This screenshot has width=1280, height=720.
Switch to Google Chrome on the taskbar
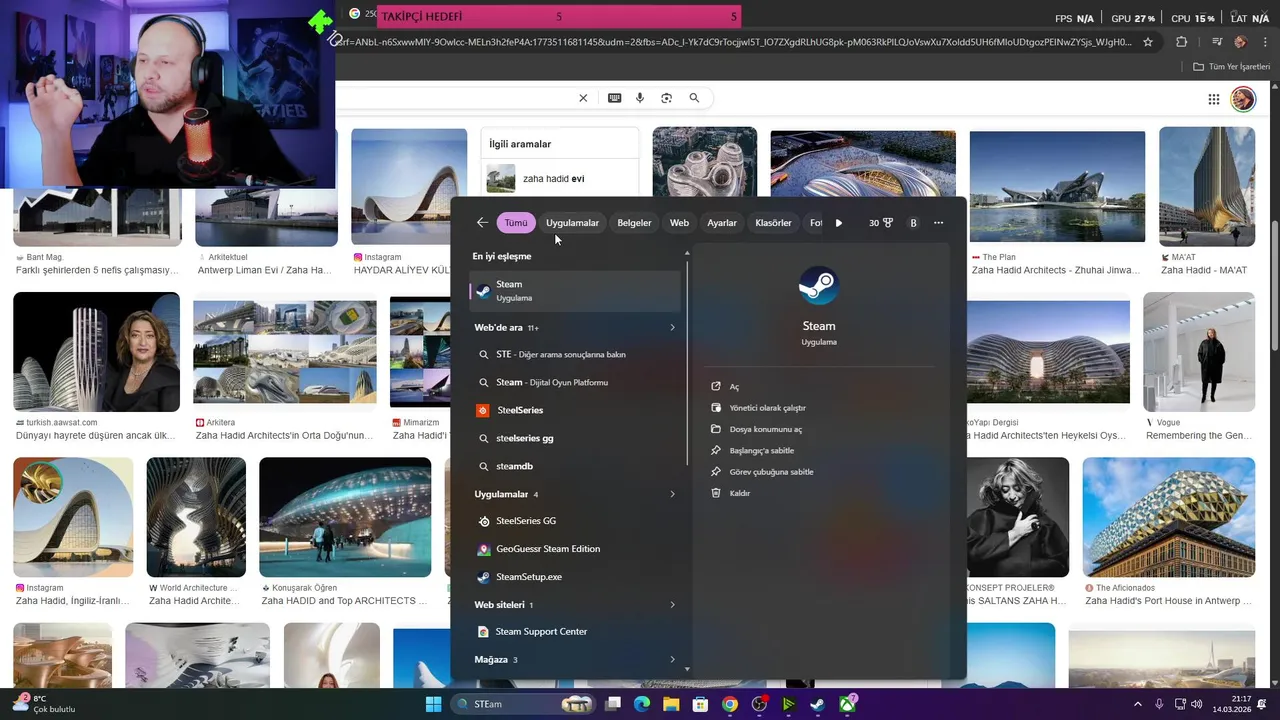pyautogui.click(x=730, y=704)
